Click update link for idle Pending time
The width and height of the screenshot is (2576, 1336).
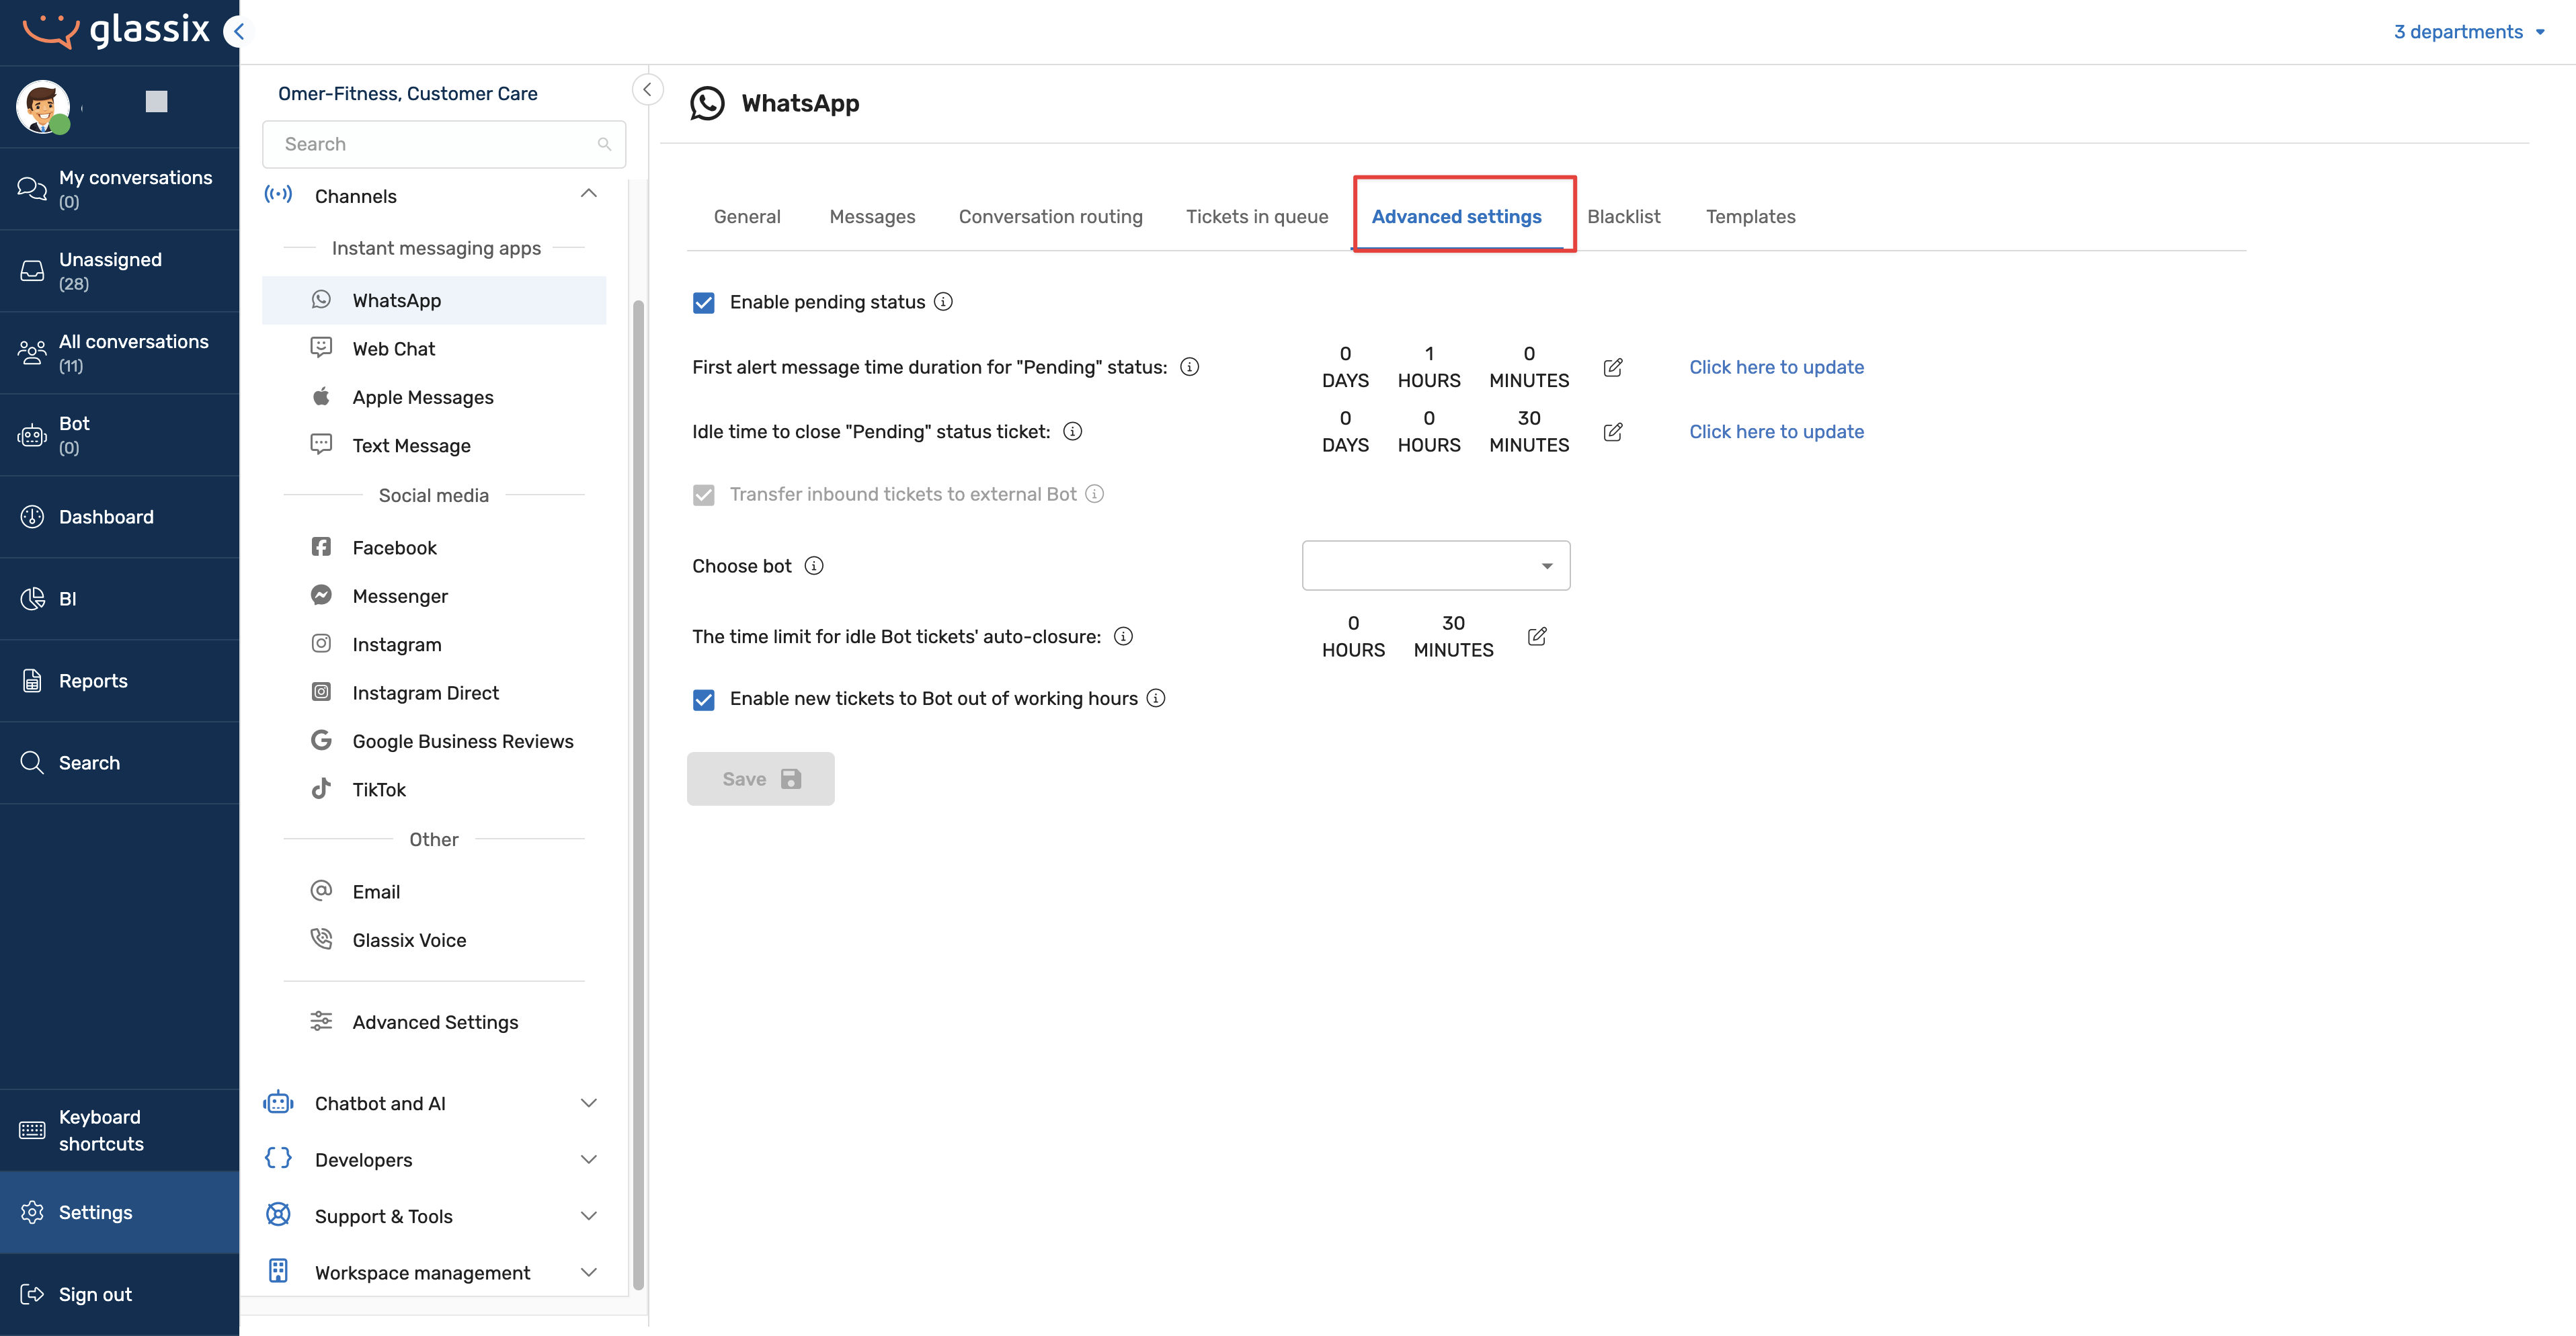[x=1776, y=432]
